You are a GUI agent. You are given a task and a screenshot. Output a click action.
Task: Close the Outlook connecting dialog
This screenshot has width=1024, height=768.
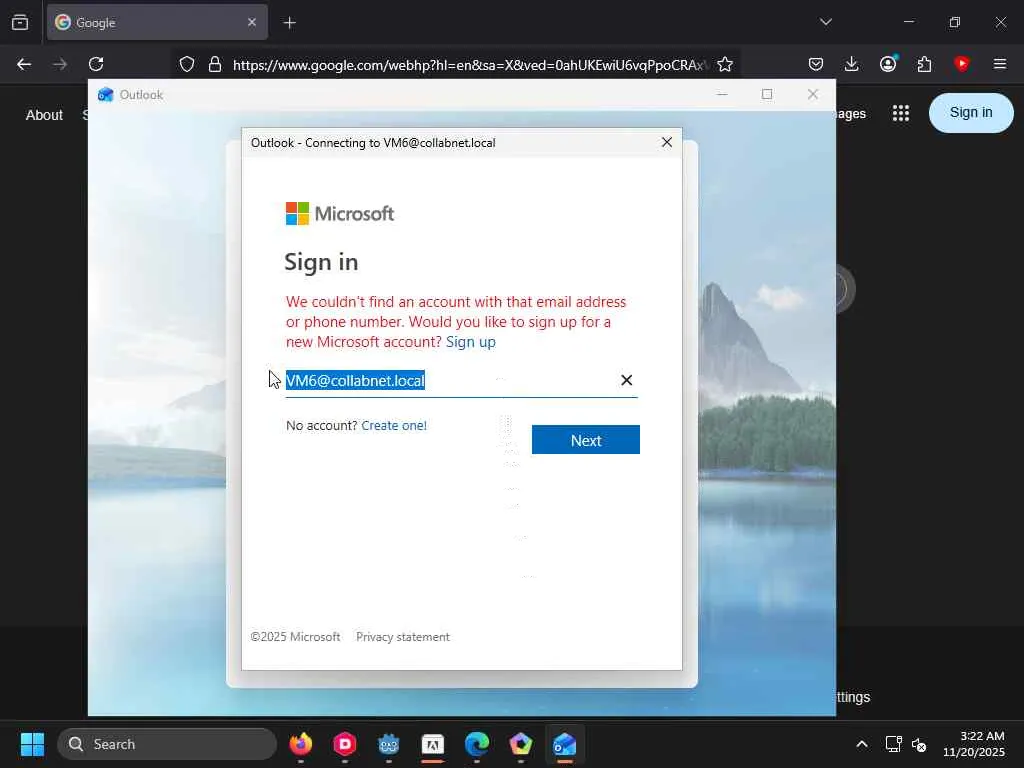[x=666, y=142]
